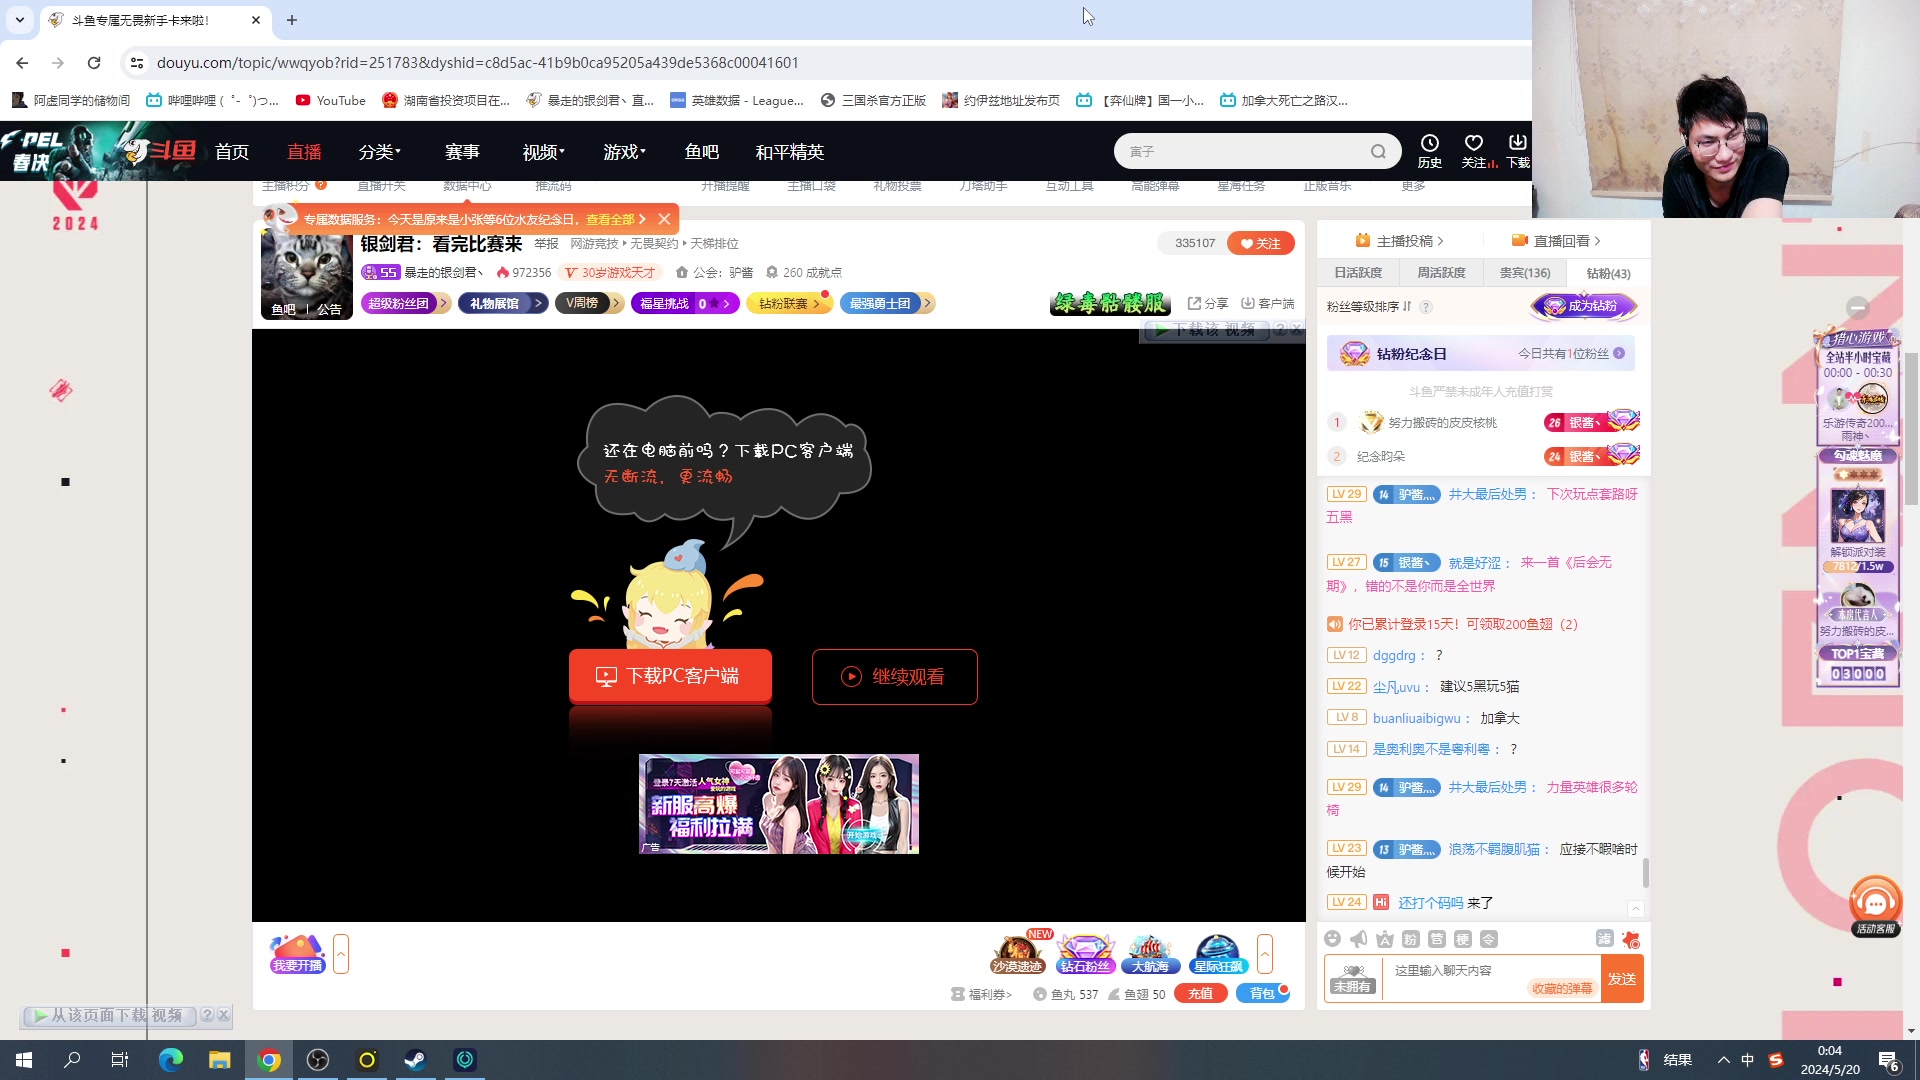Open the emoji picker in chat

pyautogui.click(x=1332, y=939)
